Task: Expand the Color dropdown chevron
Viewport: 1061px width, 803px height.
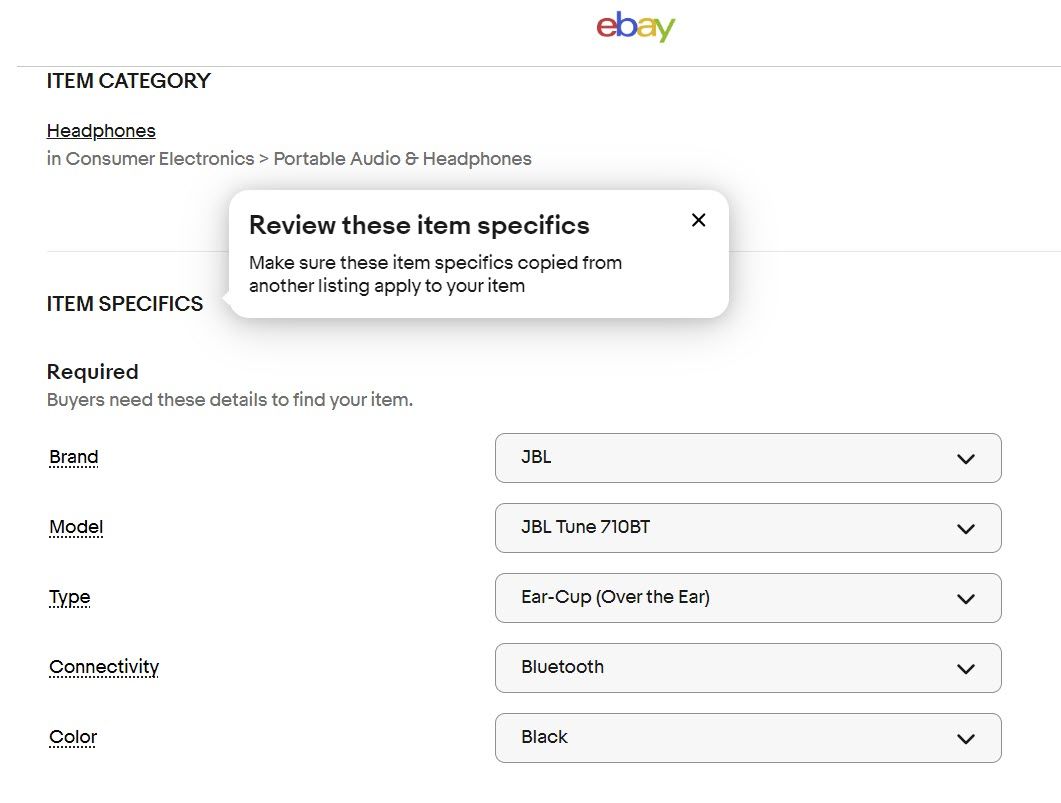Action: pos(966,739)
